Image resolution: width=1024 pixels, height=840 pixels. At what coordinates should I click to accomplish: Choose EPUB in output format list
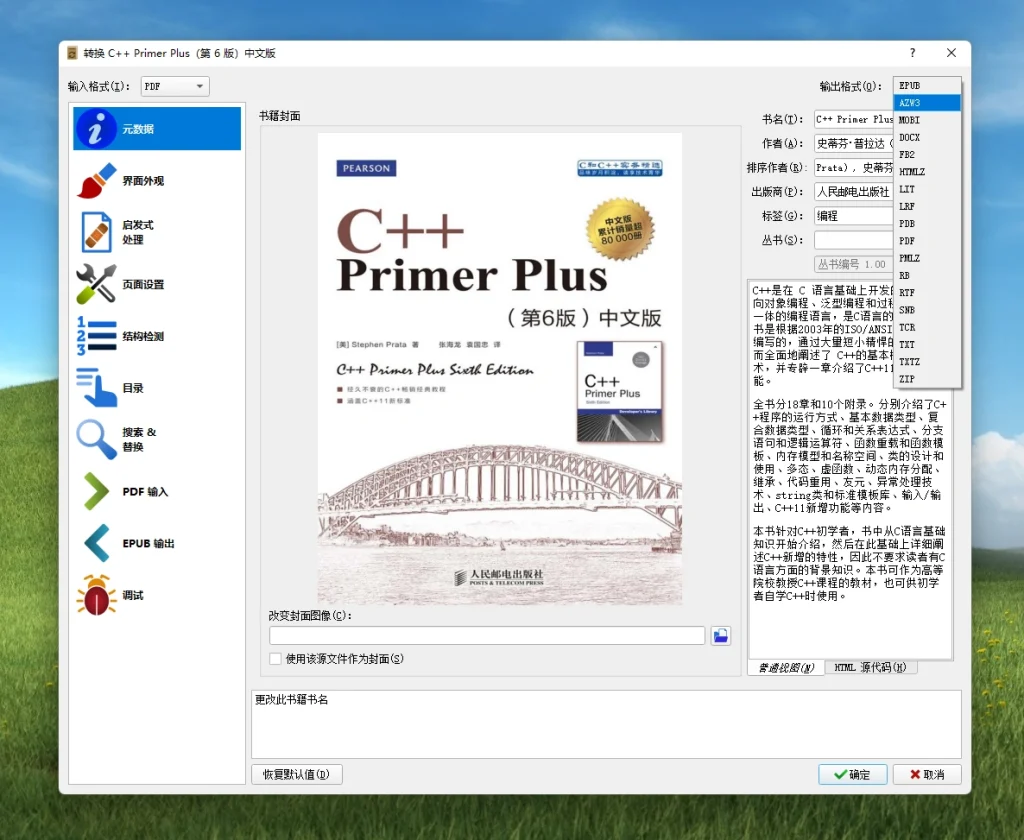click(x=927, y=86)
